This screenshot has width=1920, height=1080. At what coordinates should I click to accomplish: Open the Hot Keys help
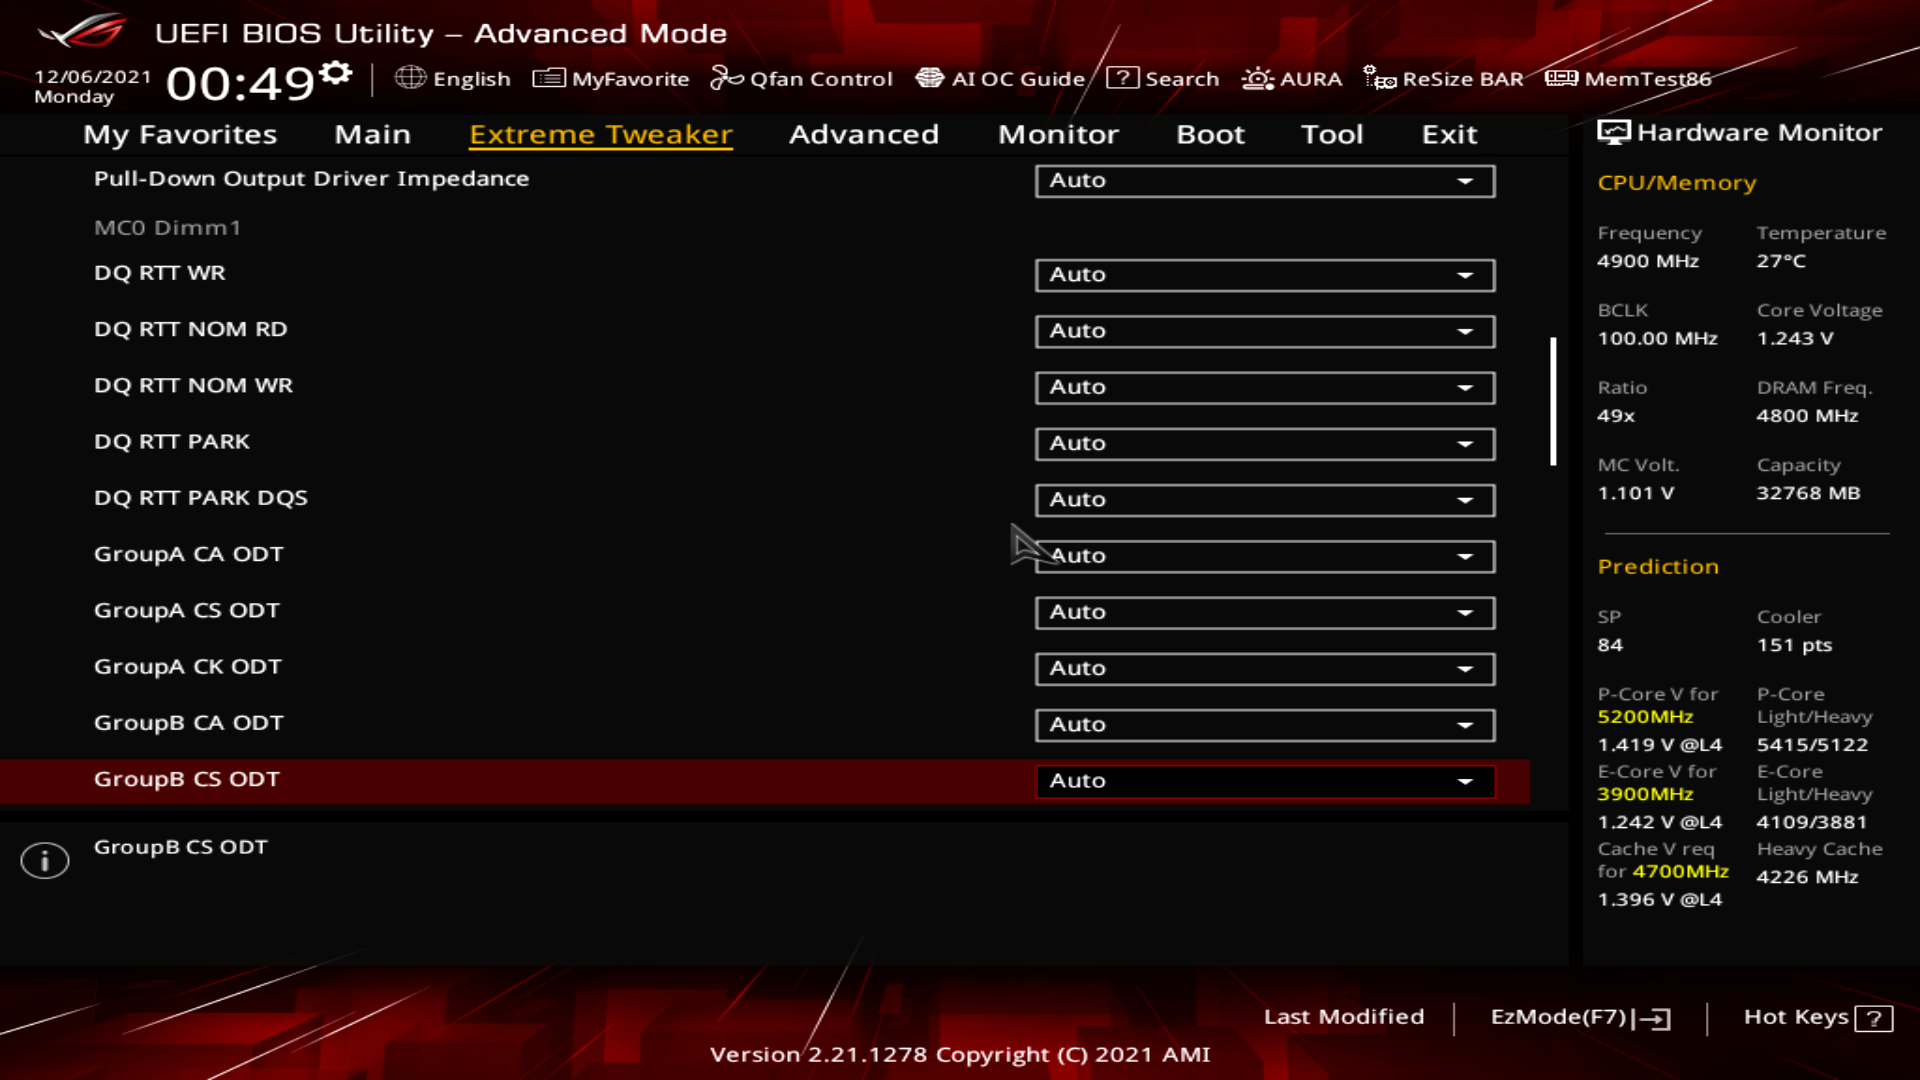(x=1818, y=1018)
